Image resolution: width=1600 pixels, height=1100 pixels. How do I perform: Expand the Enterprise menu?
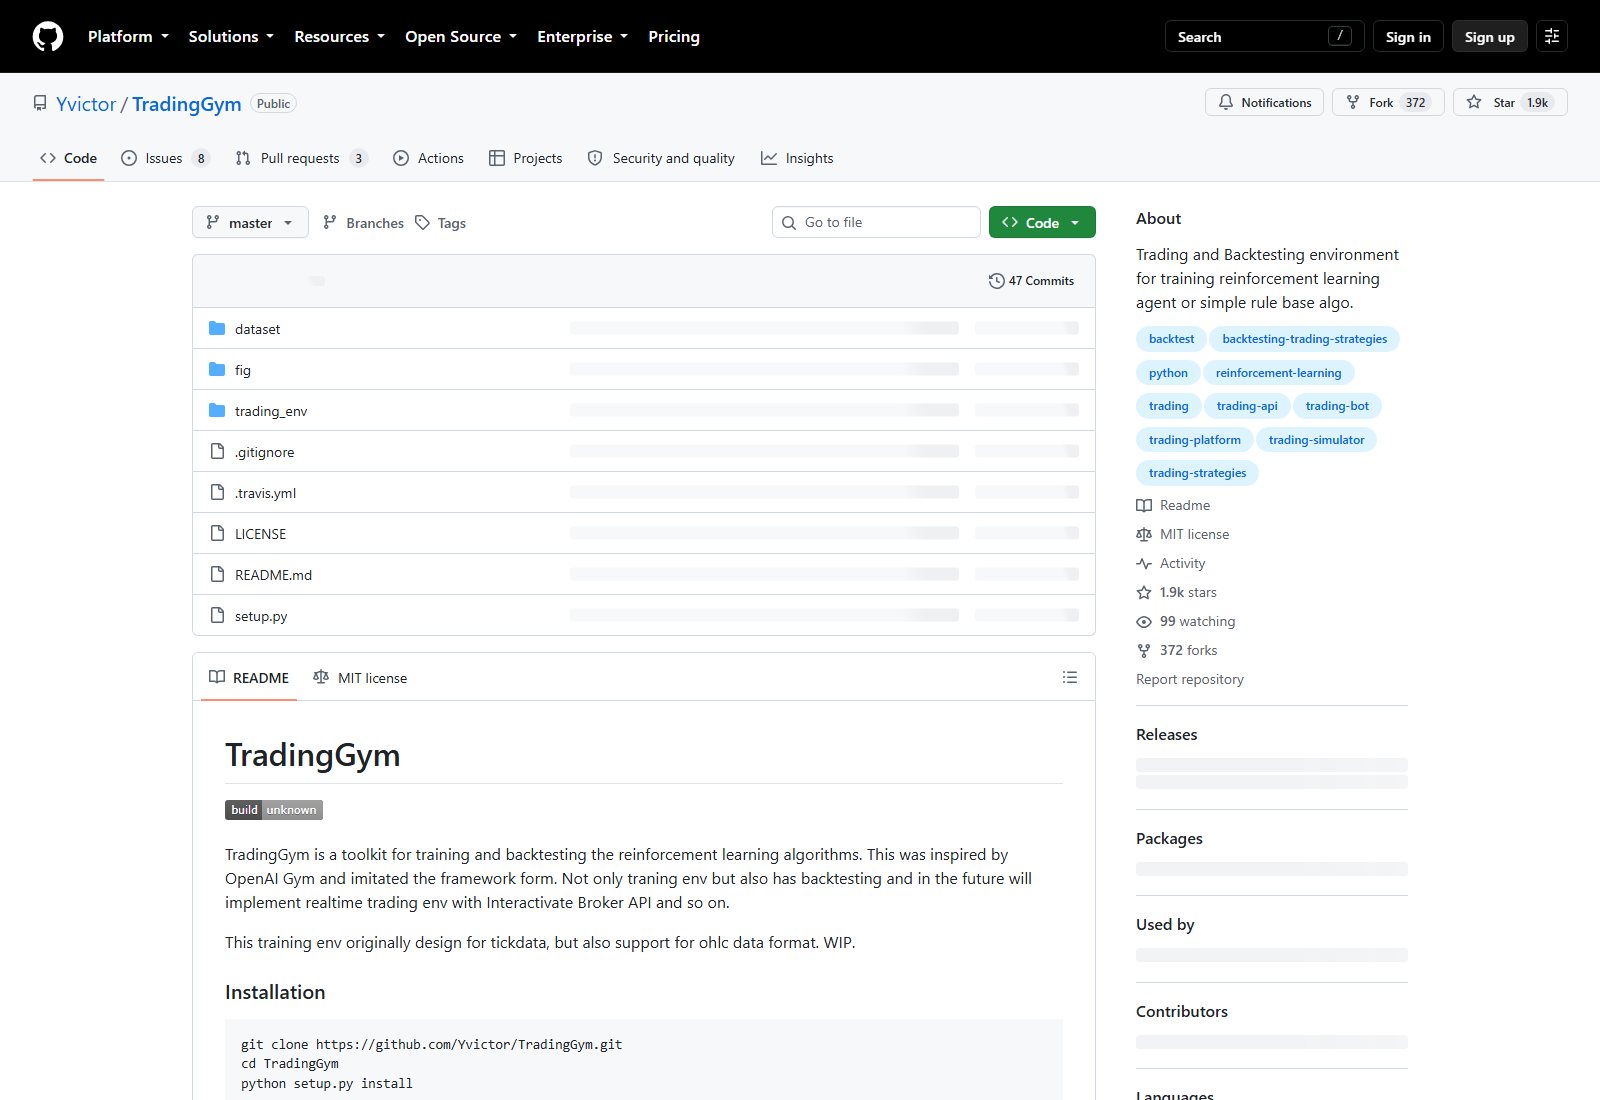pyautogui.click(x=582, y=36)
